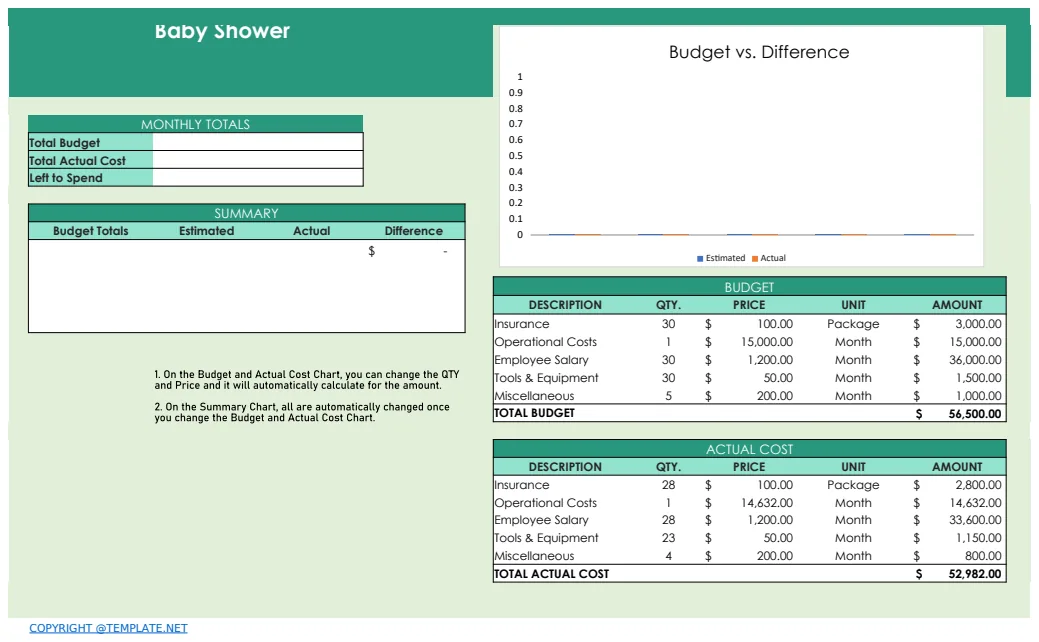Click Insurance in the Budget table
The width and height of the screenshot is (1039, 642).
coord(522,324)
